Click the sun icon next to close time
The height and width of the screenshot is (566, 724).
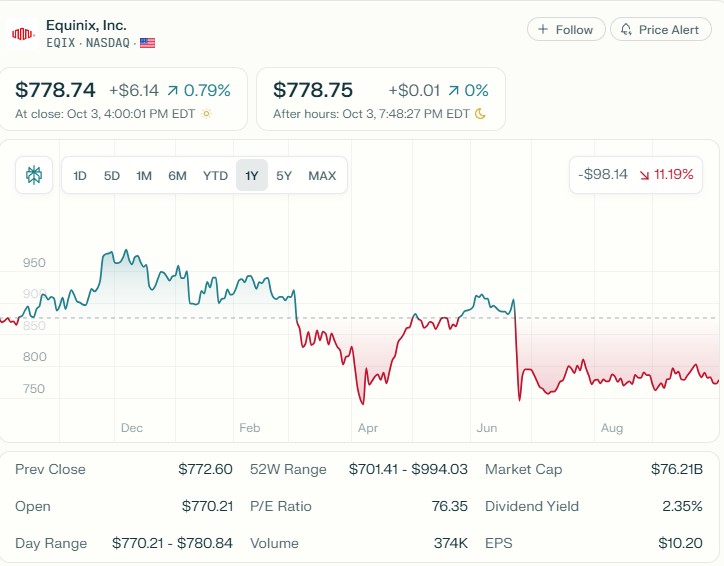tap(206, 114)
